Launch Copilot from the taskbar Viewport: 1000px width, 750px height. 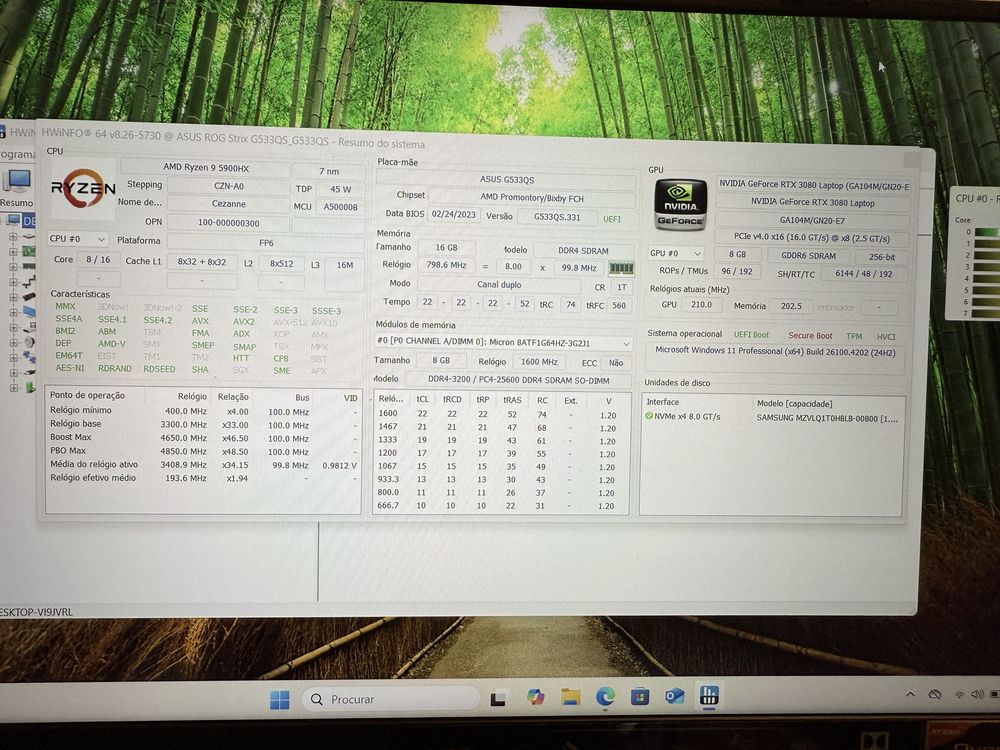[535, 697]
